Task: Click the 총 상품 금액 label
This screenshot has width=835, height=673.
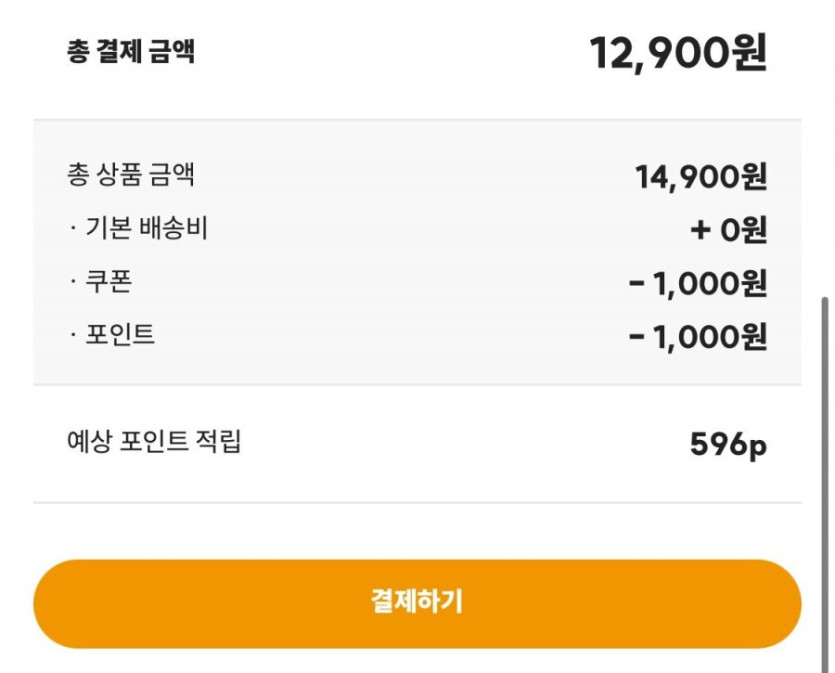Action: (x=130, y=176)
